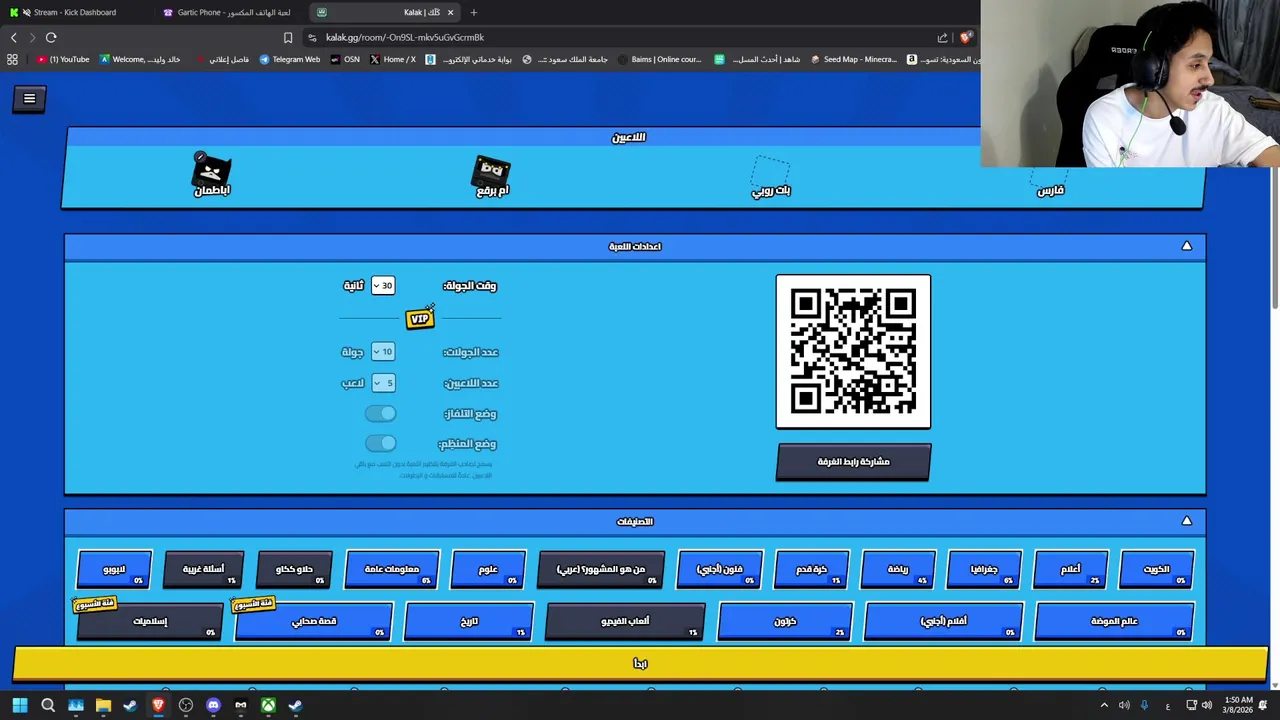1280x720 pixels.
Task: Select the أعلام category
Action: tap(1071, 569)
